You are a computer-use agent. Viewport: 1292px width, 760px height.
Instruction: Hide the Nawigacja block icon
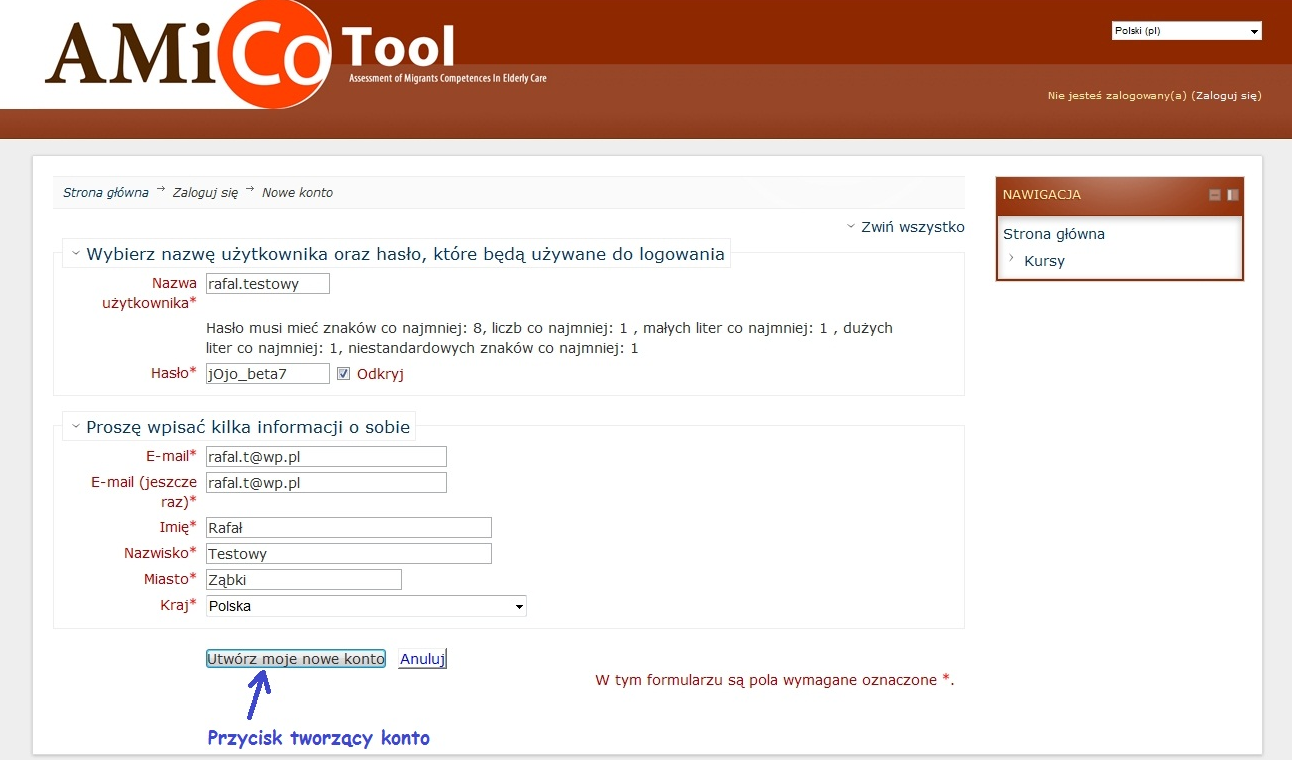point(1215,195)
